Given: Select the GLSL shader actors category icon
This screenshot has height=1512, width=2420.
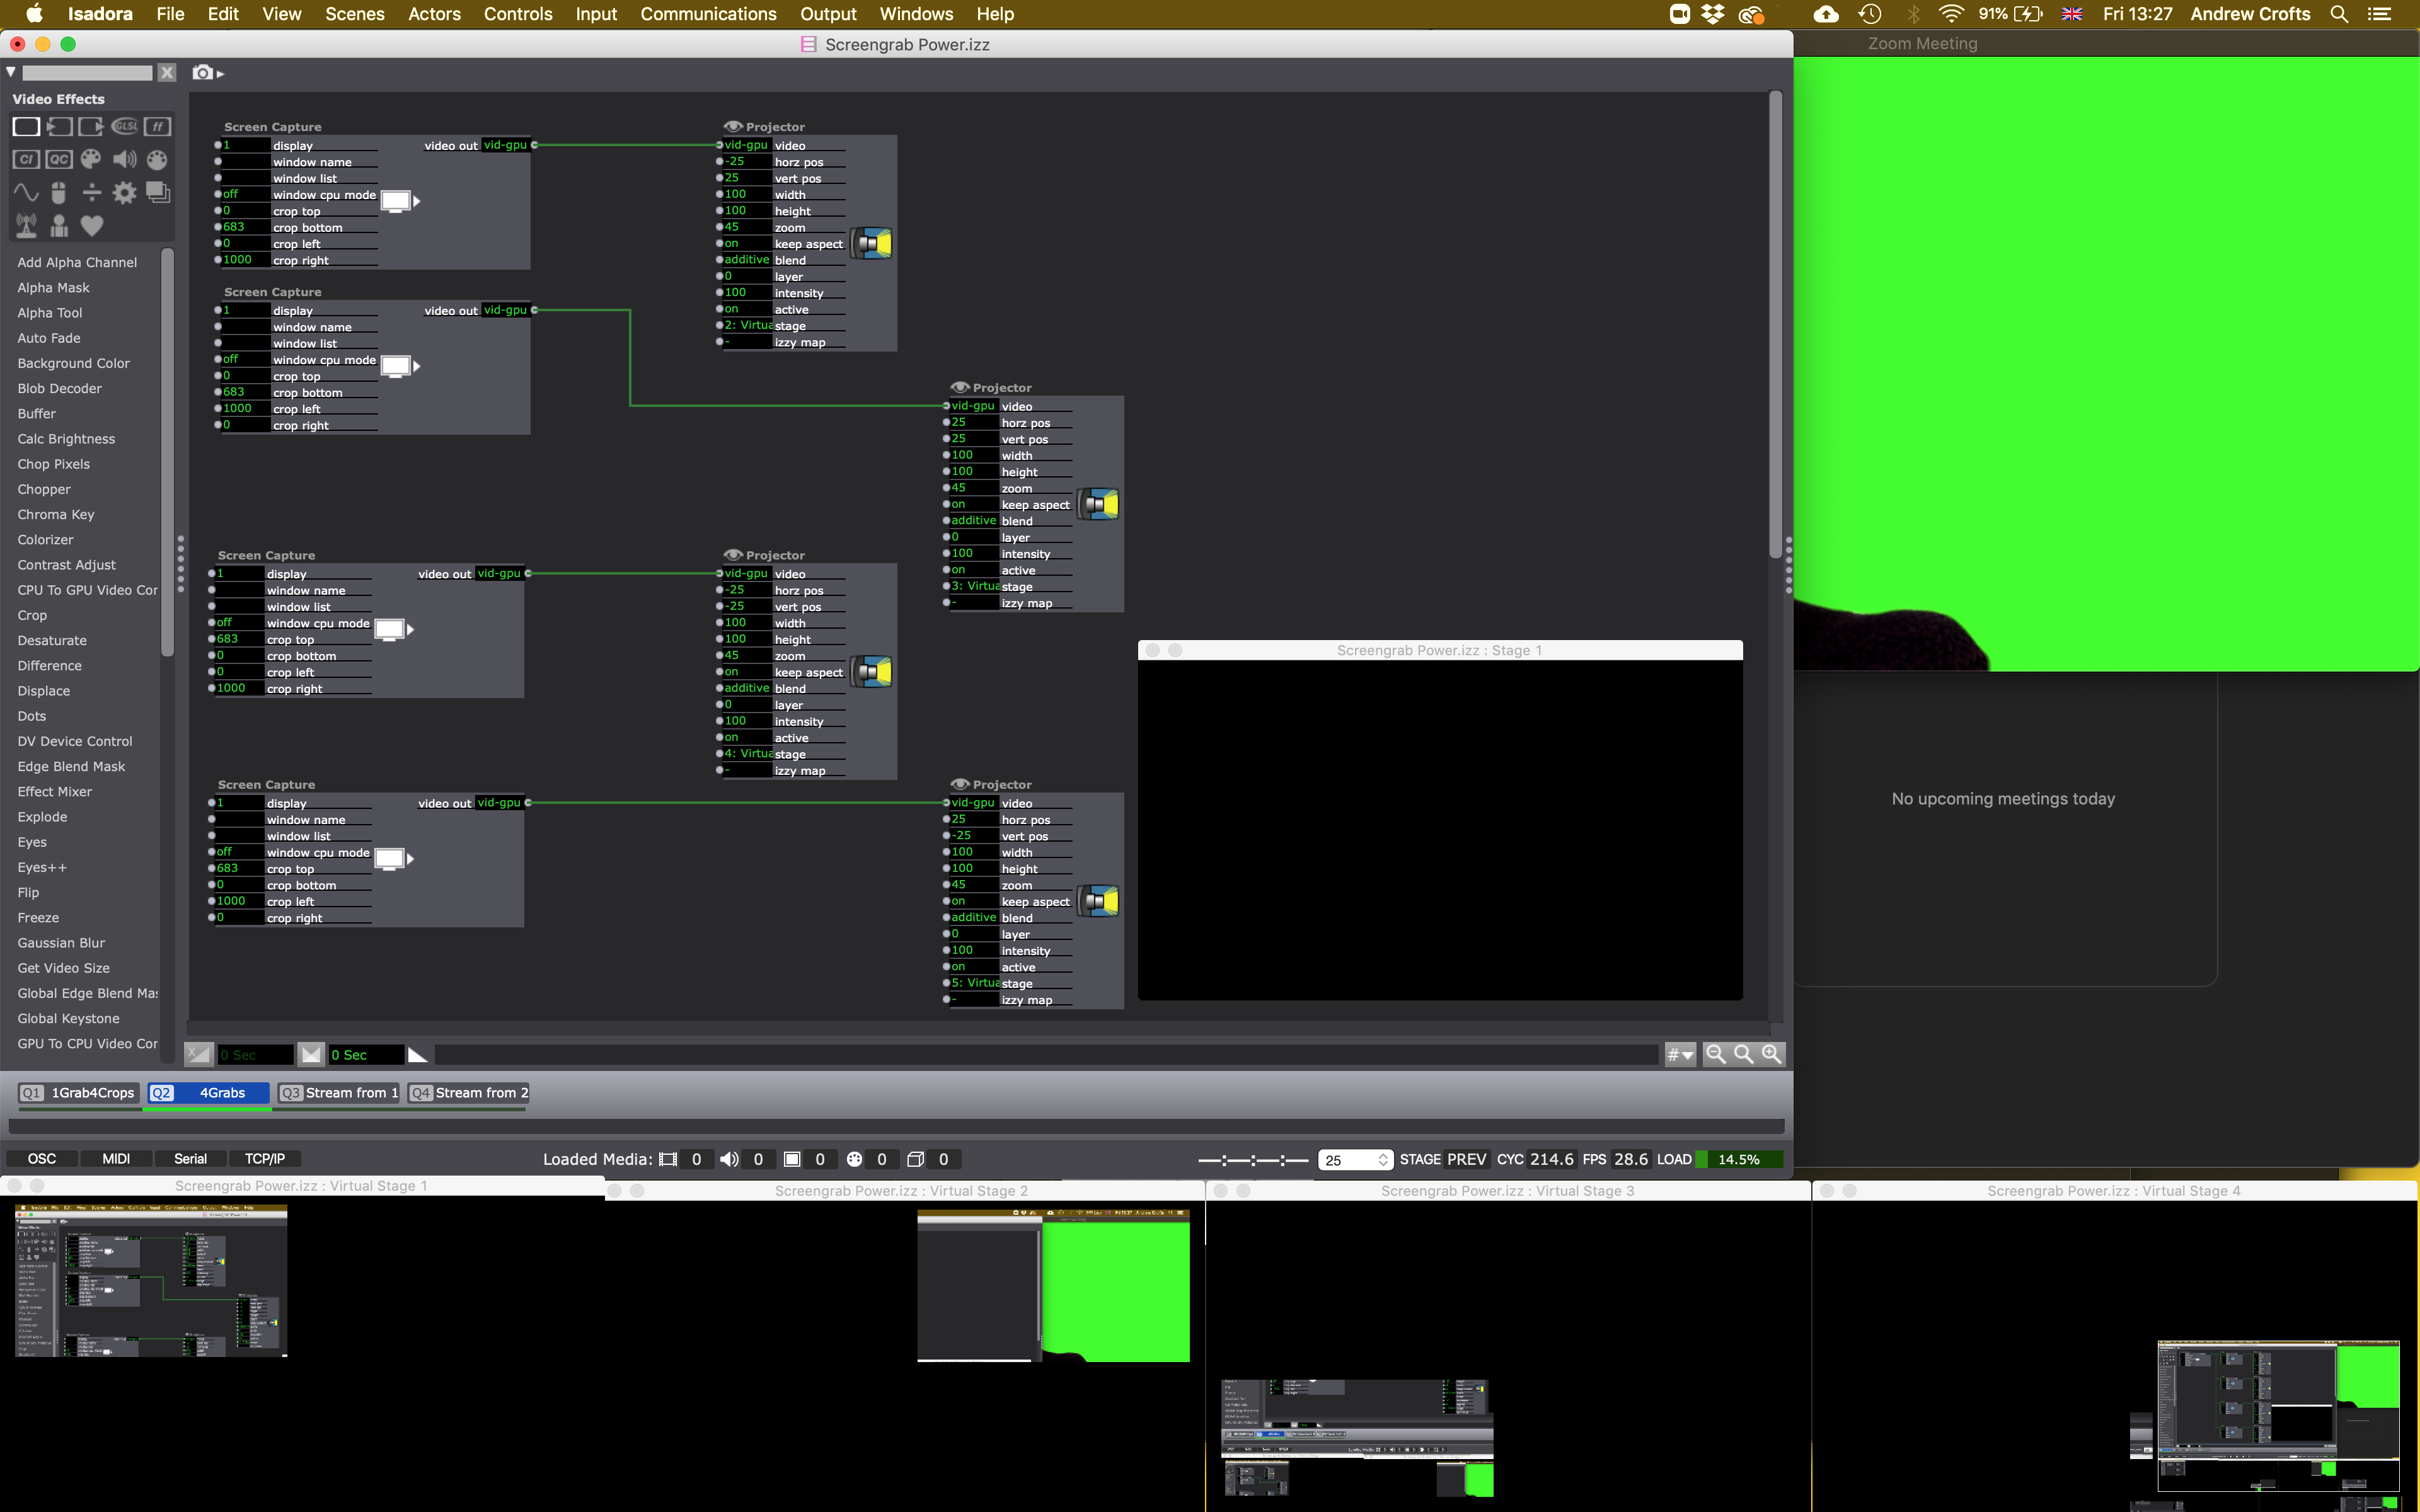Looking at the screenshot, I should coord(125,127).
